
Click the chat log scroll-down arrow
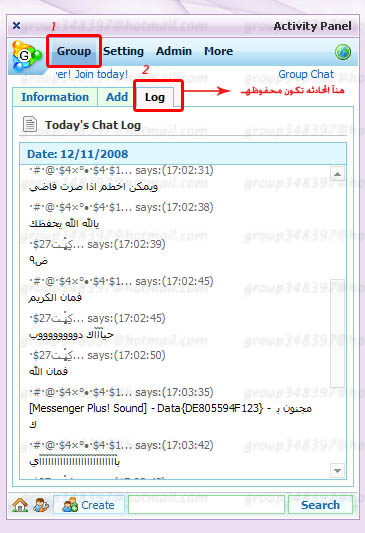tap(337, 471)
